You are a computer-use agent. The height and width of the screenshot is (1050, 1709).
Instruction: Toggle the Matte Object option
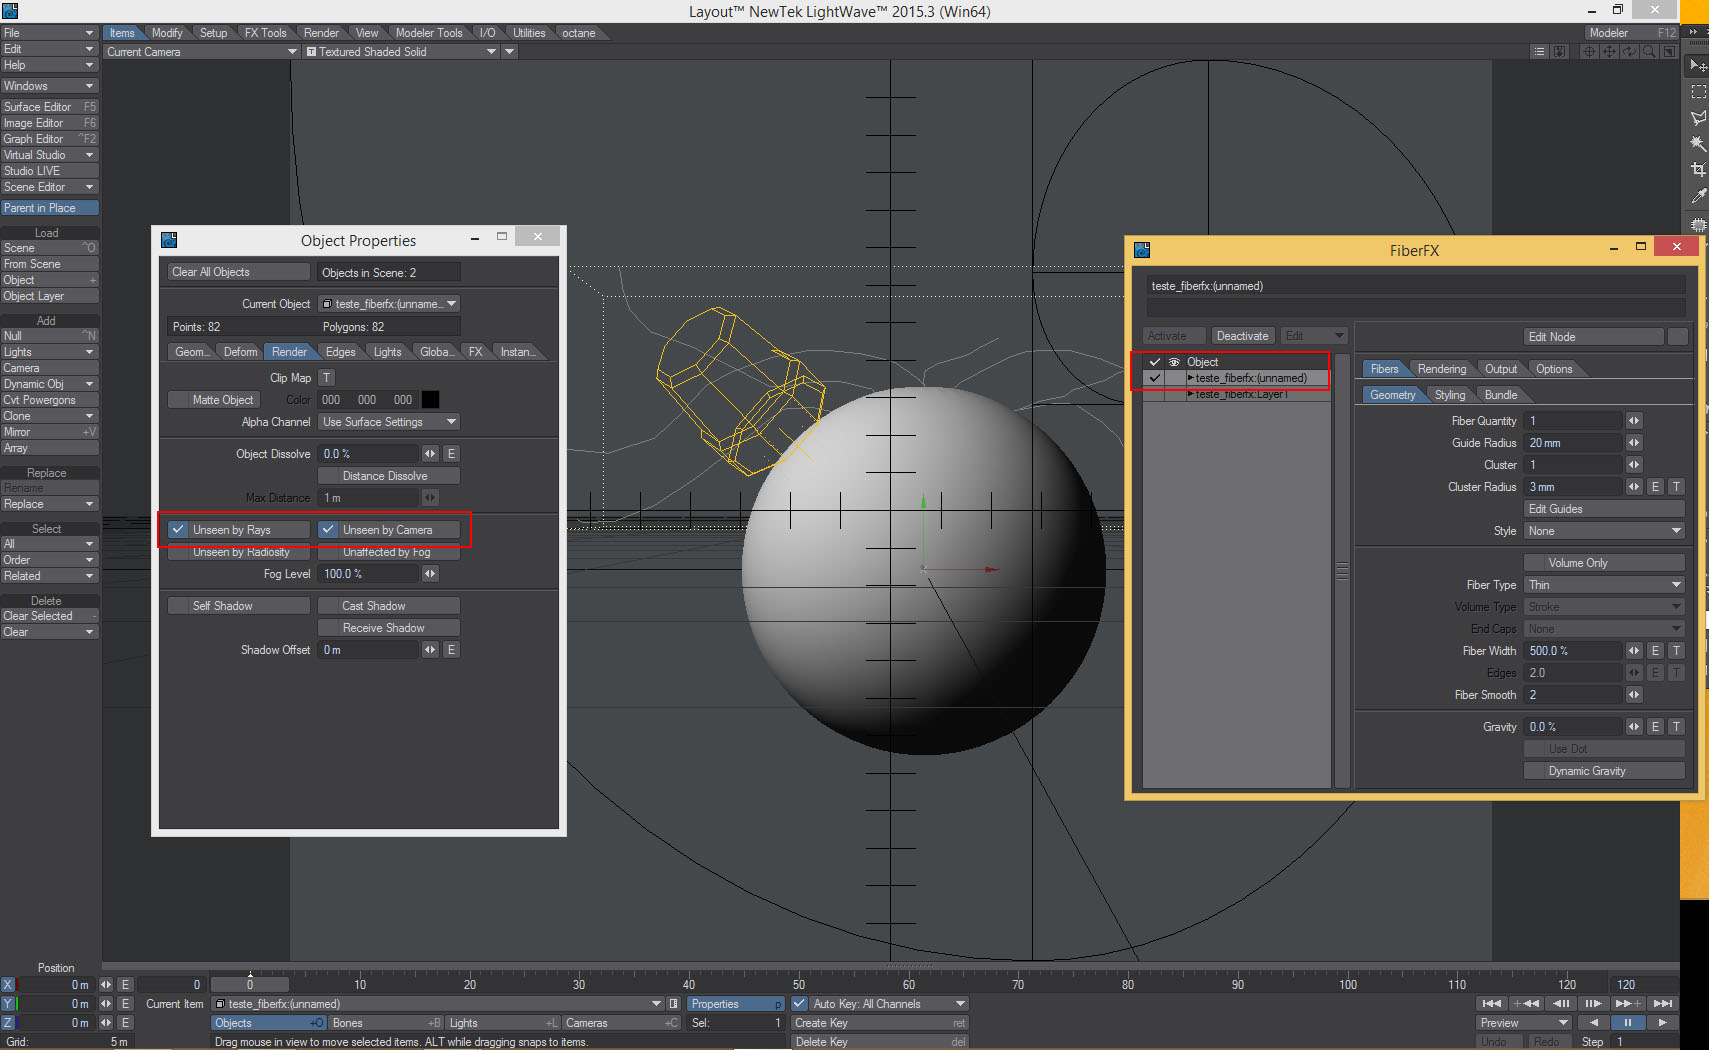point(213,400)
